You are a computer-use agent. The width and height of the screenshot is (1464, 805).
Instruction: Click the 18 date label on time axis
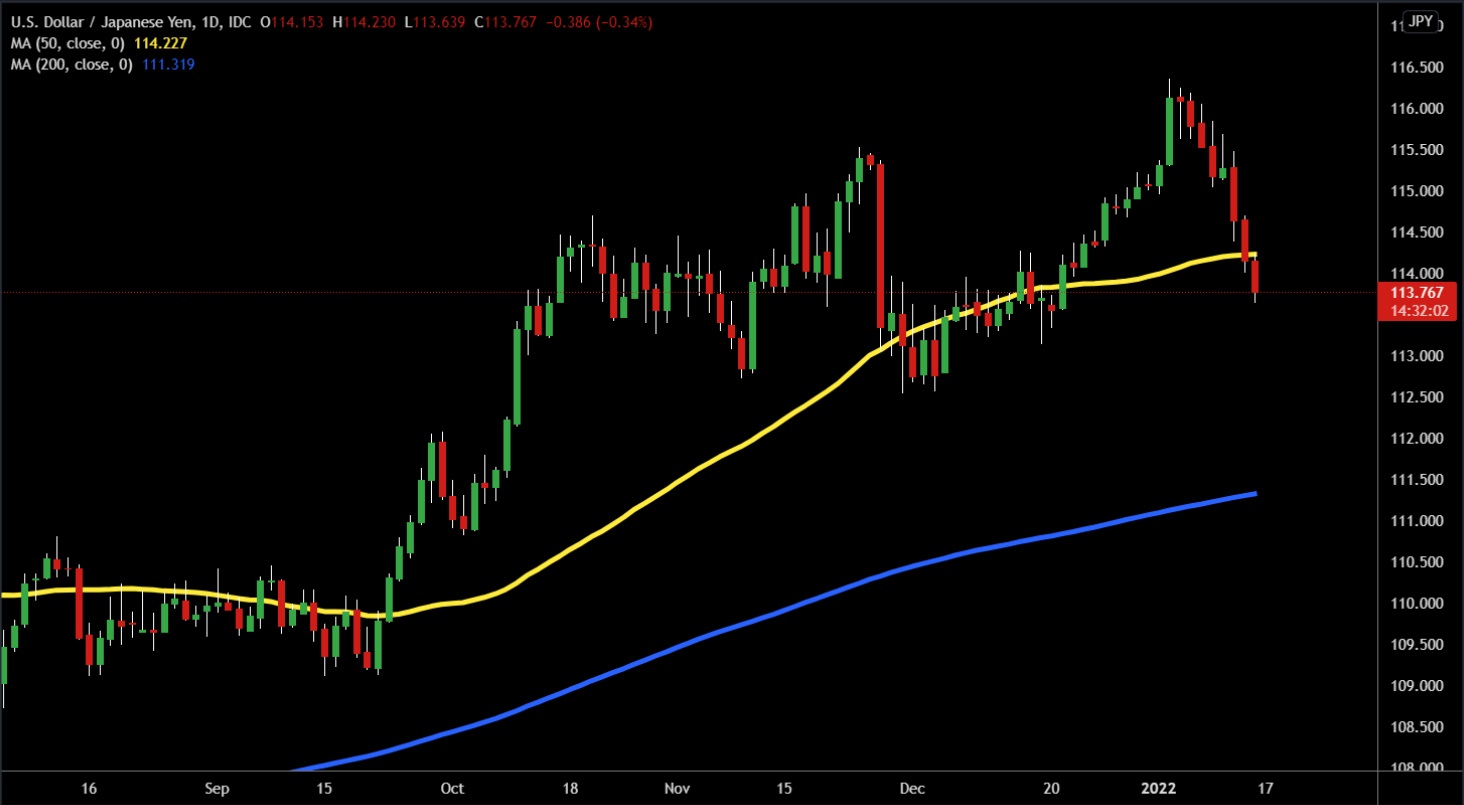pos(570,789)
